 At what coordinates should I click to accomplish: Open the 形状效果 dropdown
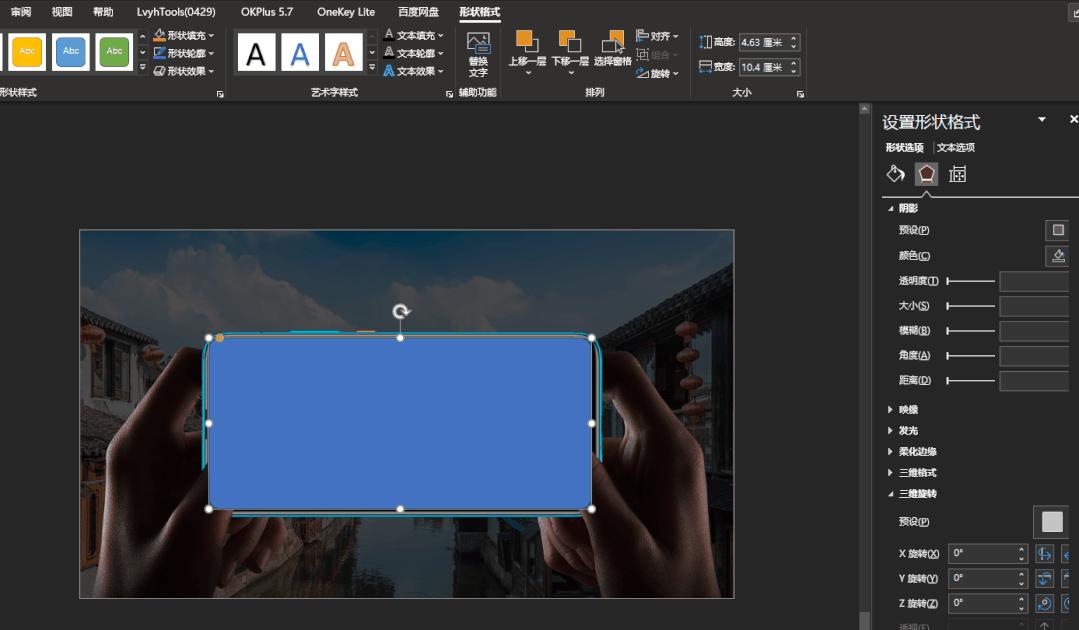coord(184,71)
